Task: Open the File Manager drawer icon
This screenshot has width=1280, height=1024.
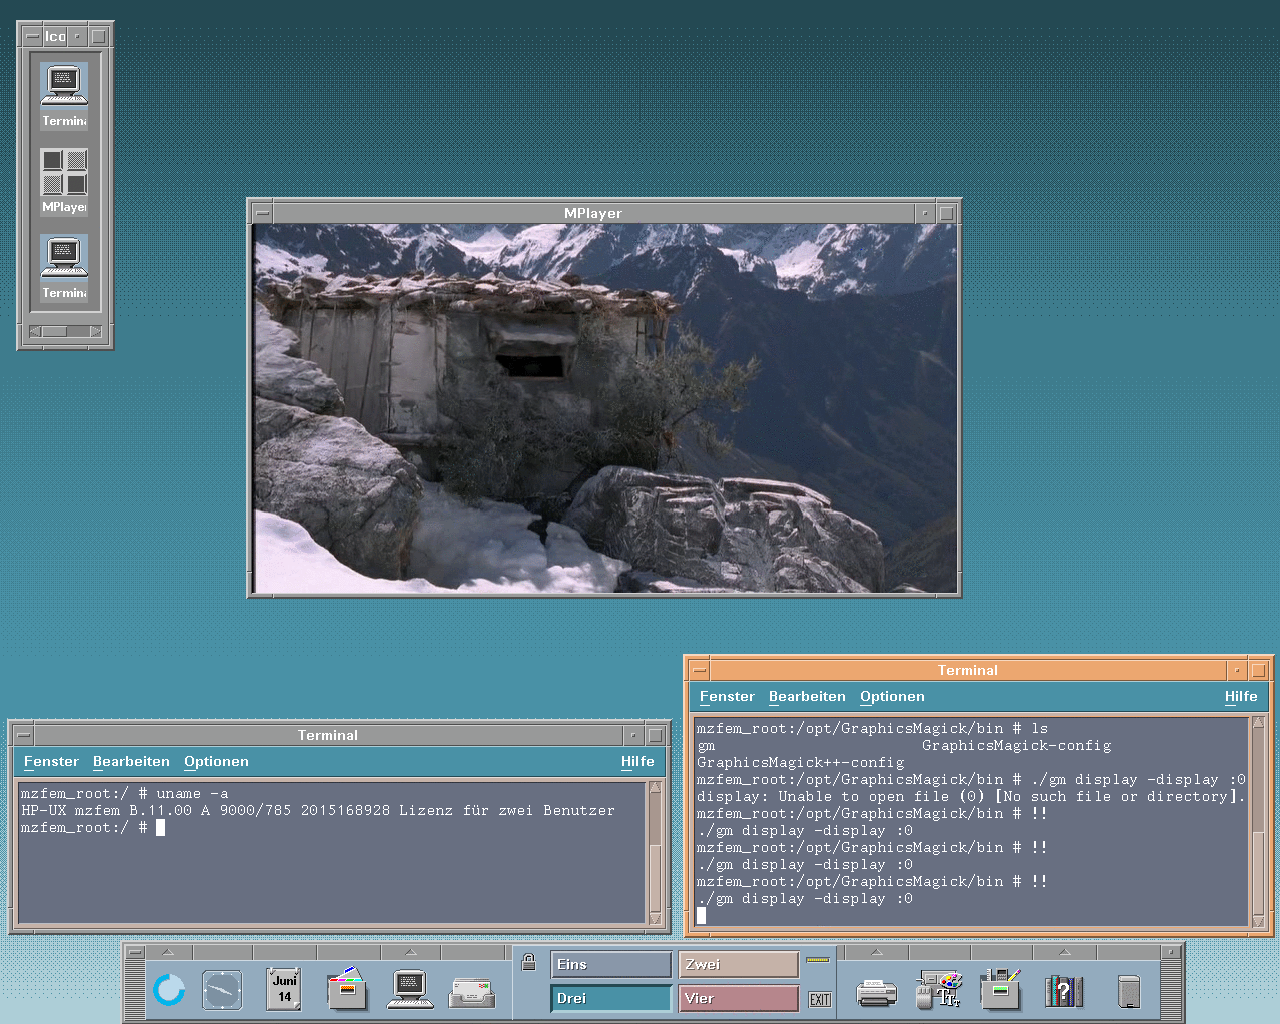Action: click(347, 990)
